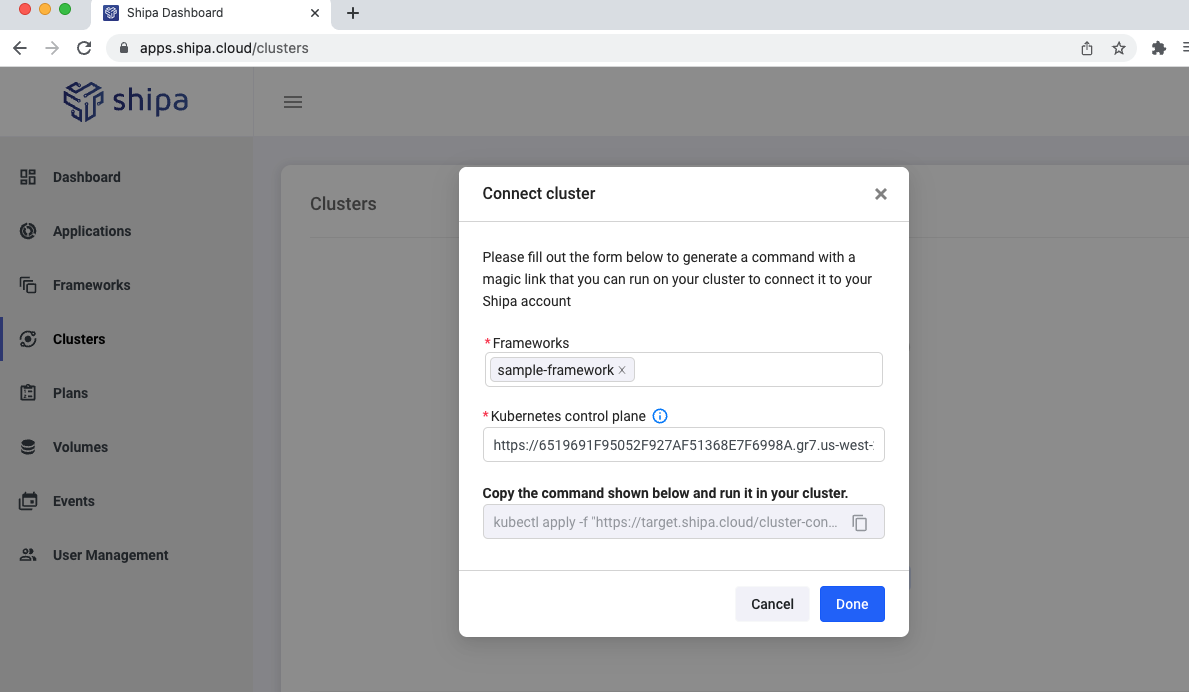Click the Cancel button
The image size is (1189, 692).
pos(772,604)
